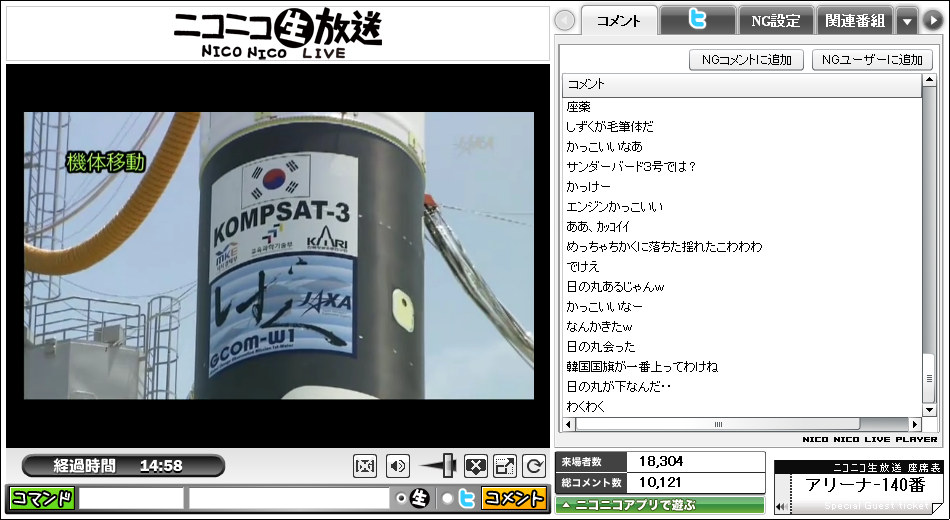Screen dimensions: 950x520
Task: Click the アリーナ-140番 seat ticket
Action: (x=859, y=487)
